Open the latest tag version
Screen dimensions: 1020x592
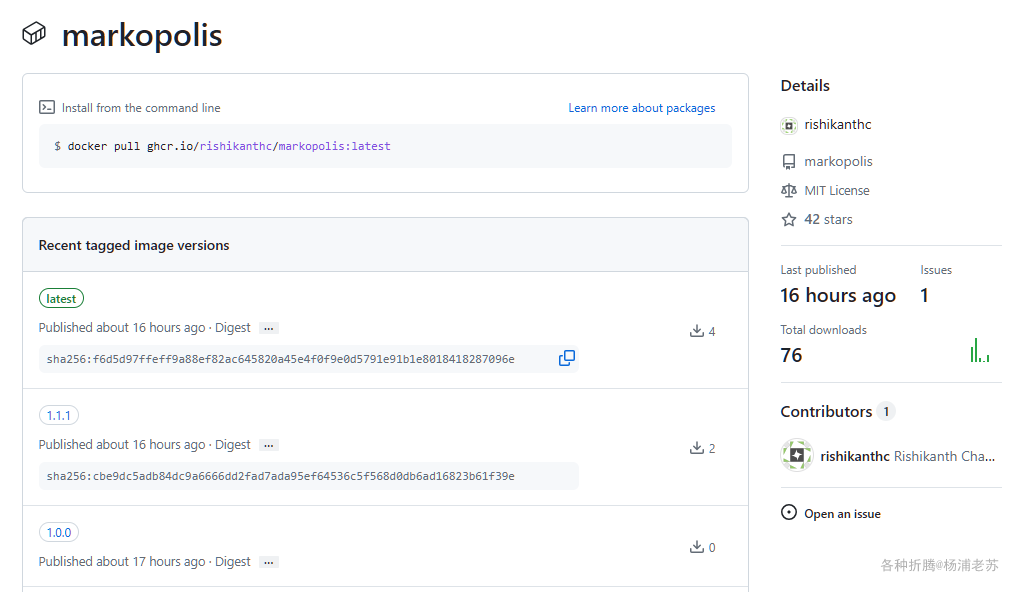pyautogui.click(x=61, y=298)
